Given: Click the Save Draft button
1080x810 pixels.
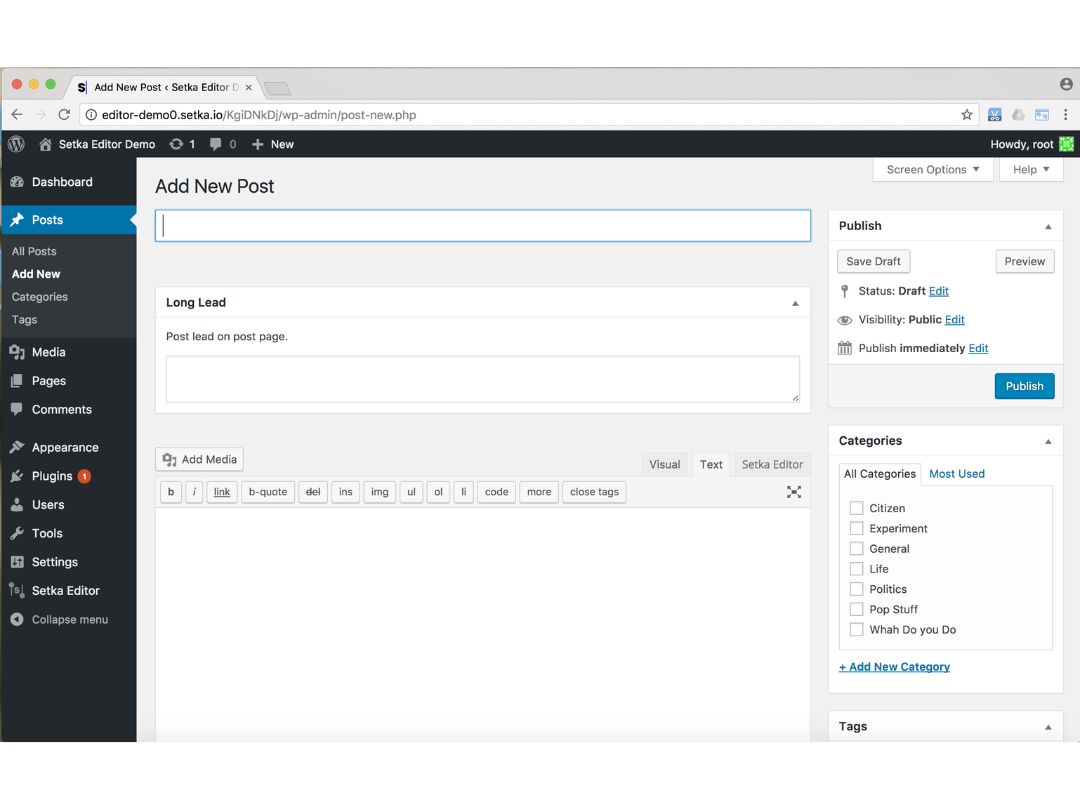Looking at the screenshot, I should pyautogui.click(x=873, y=261).
